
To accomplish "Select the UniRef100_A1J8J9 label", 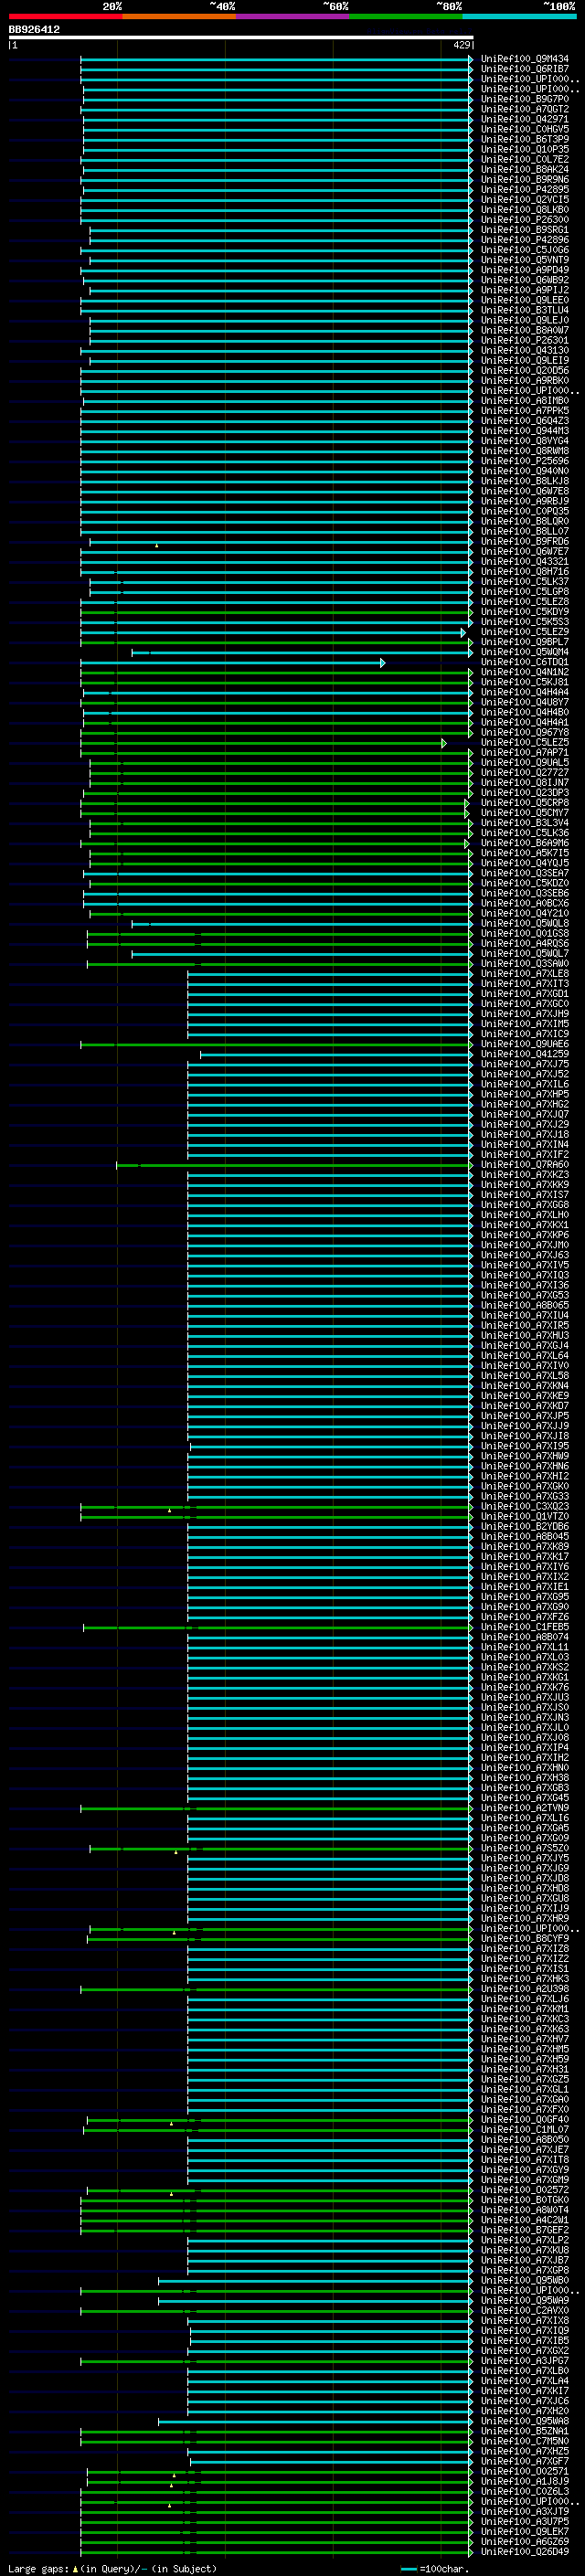I will click(x=525, y=2482).
